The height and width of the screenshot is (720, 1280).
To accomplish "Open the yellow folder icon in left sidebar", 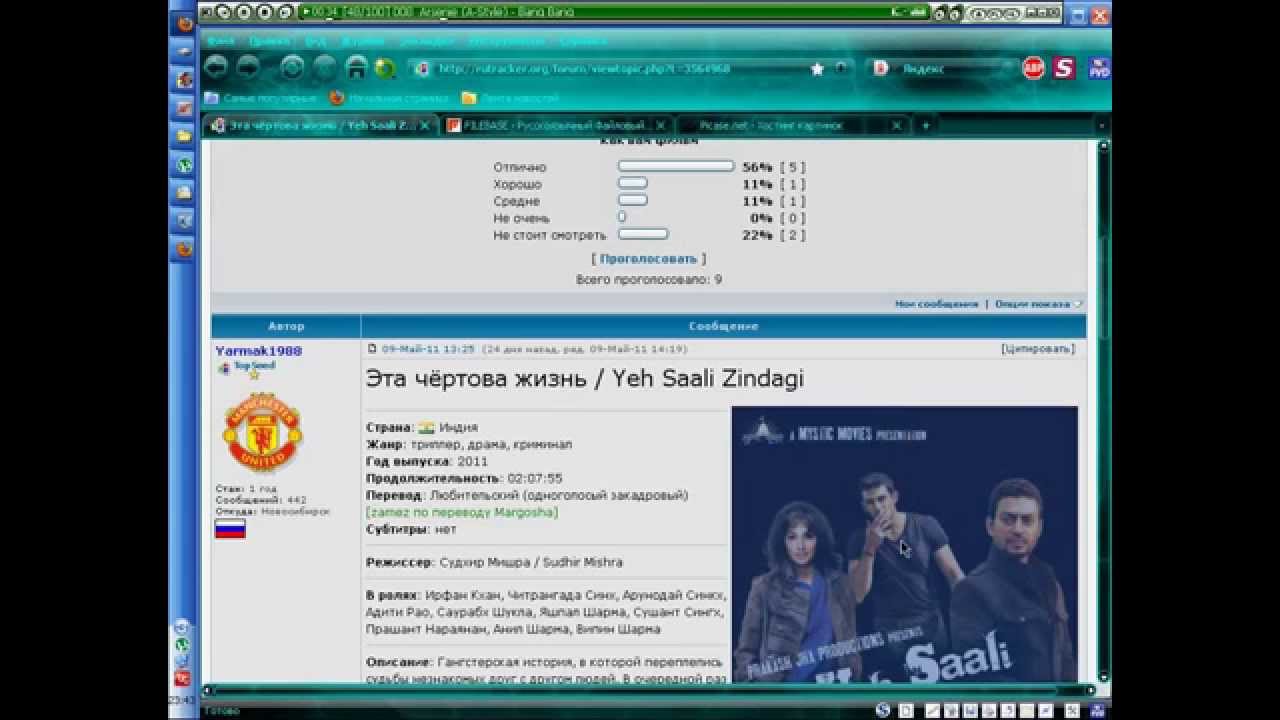I will point(184,135).
